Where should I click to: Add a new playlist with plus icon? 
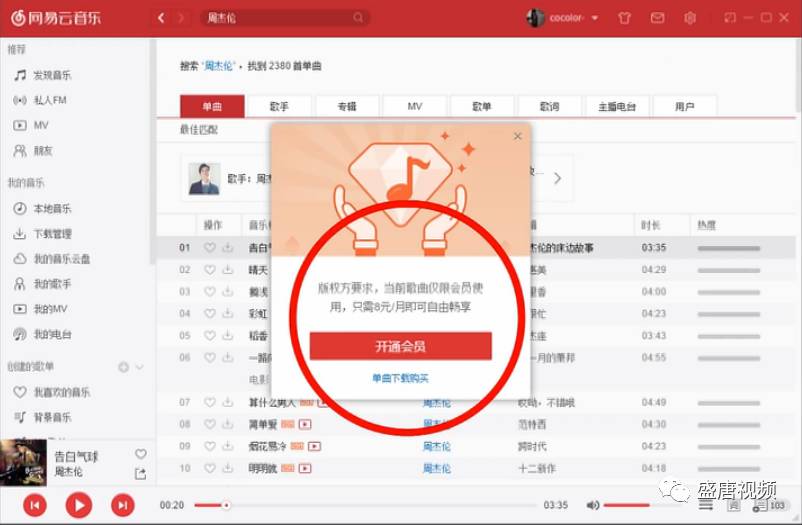click(123, 367)
